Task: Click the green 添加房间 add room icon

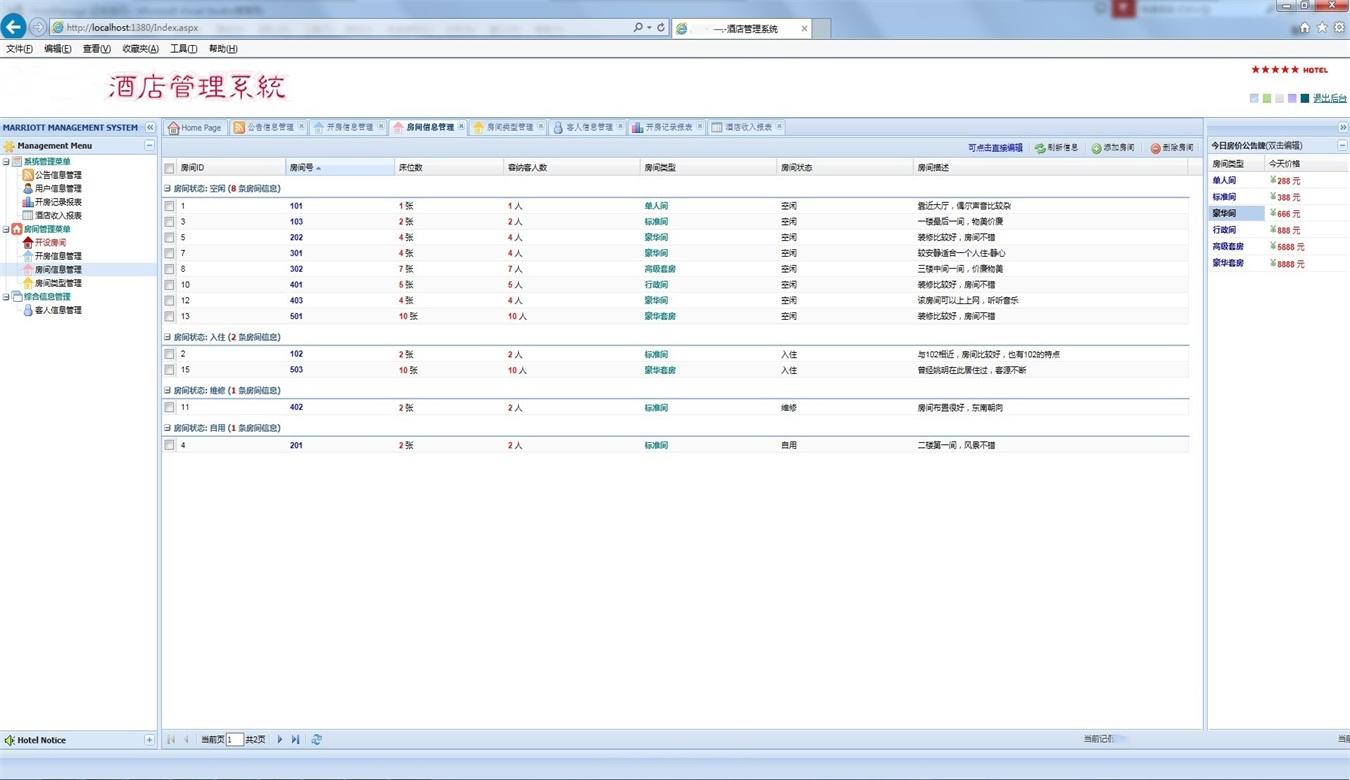Action: [x=1096, y=148]
